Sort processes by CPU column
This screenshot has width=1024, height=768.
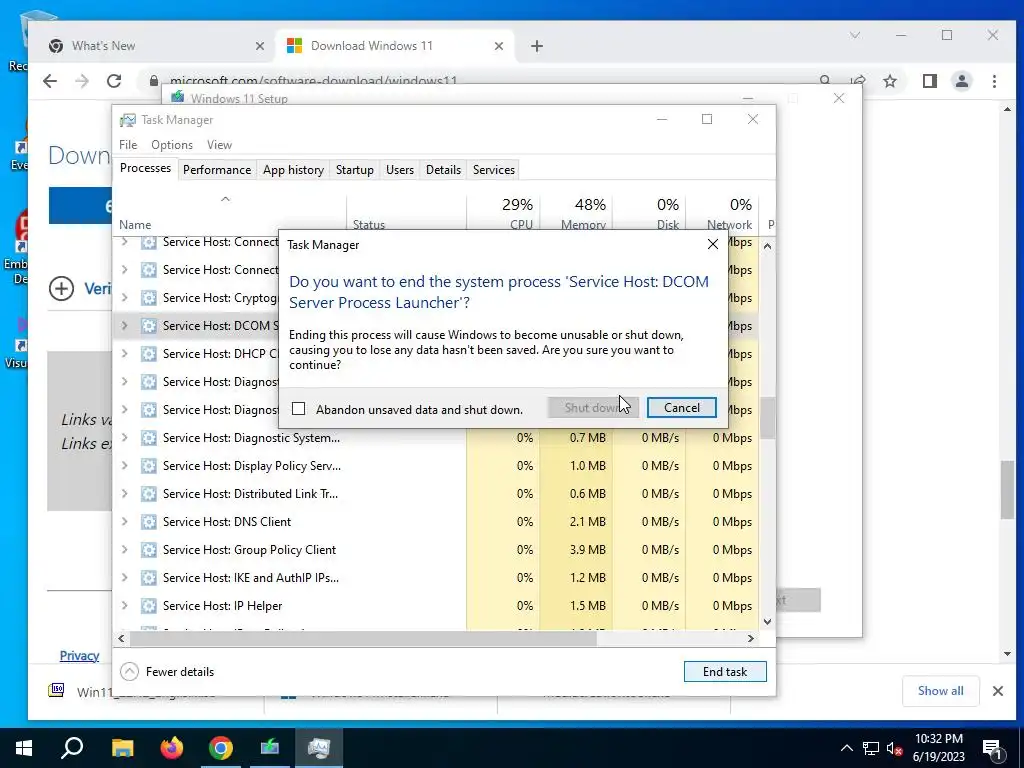coord(504,214)
